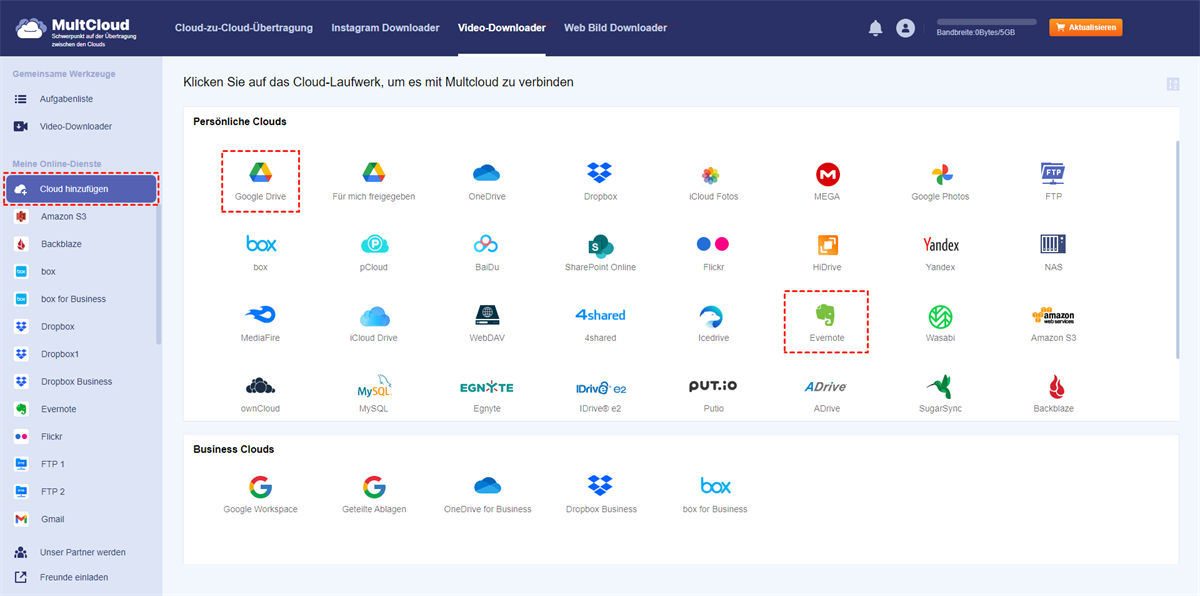Viewport: 1200px width, 596px height.
Task: Add MediaFire cloud
Action: [261, 315]
